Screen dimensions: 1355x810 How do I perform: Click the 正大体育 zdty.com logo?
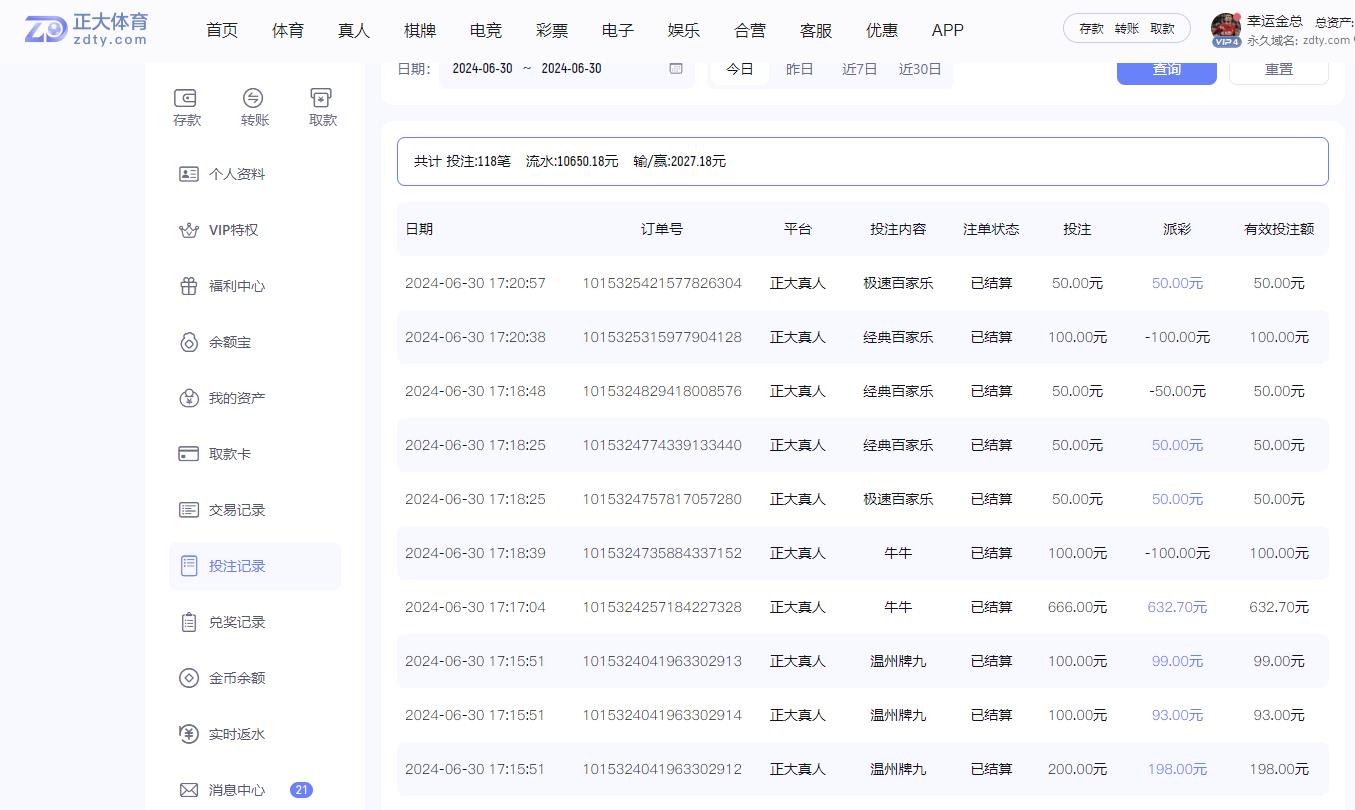point(85,30)
